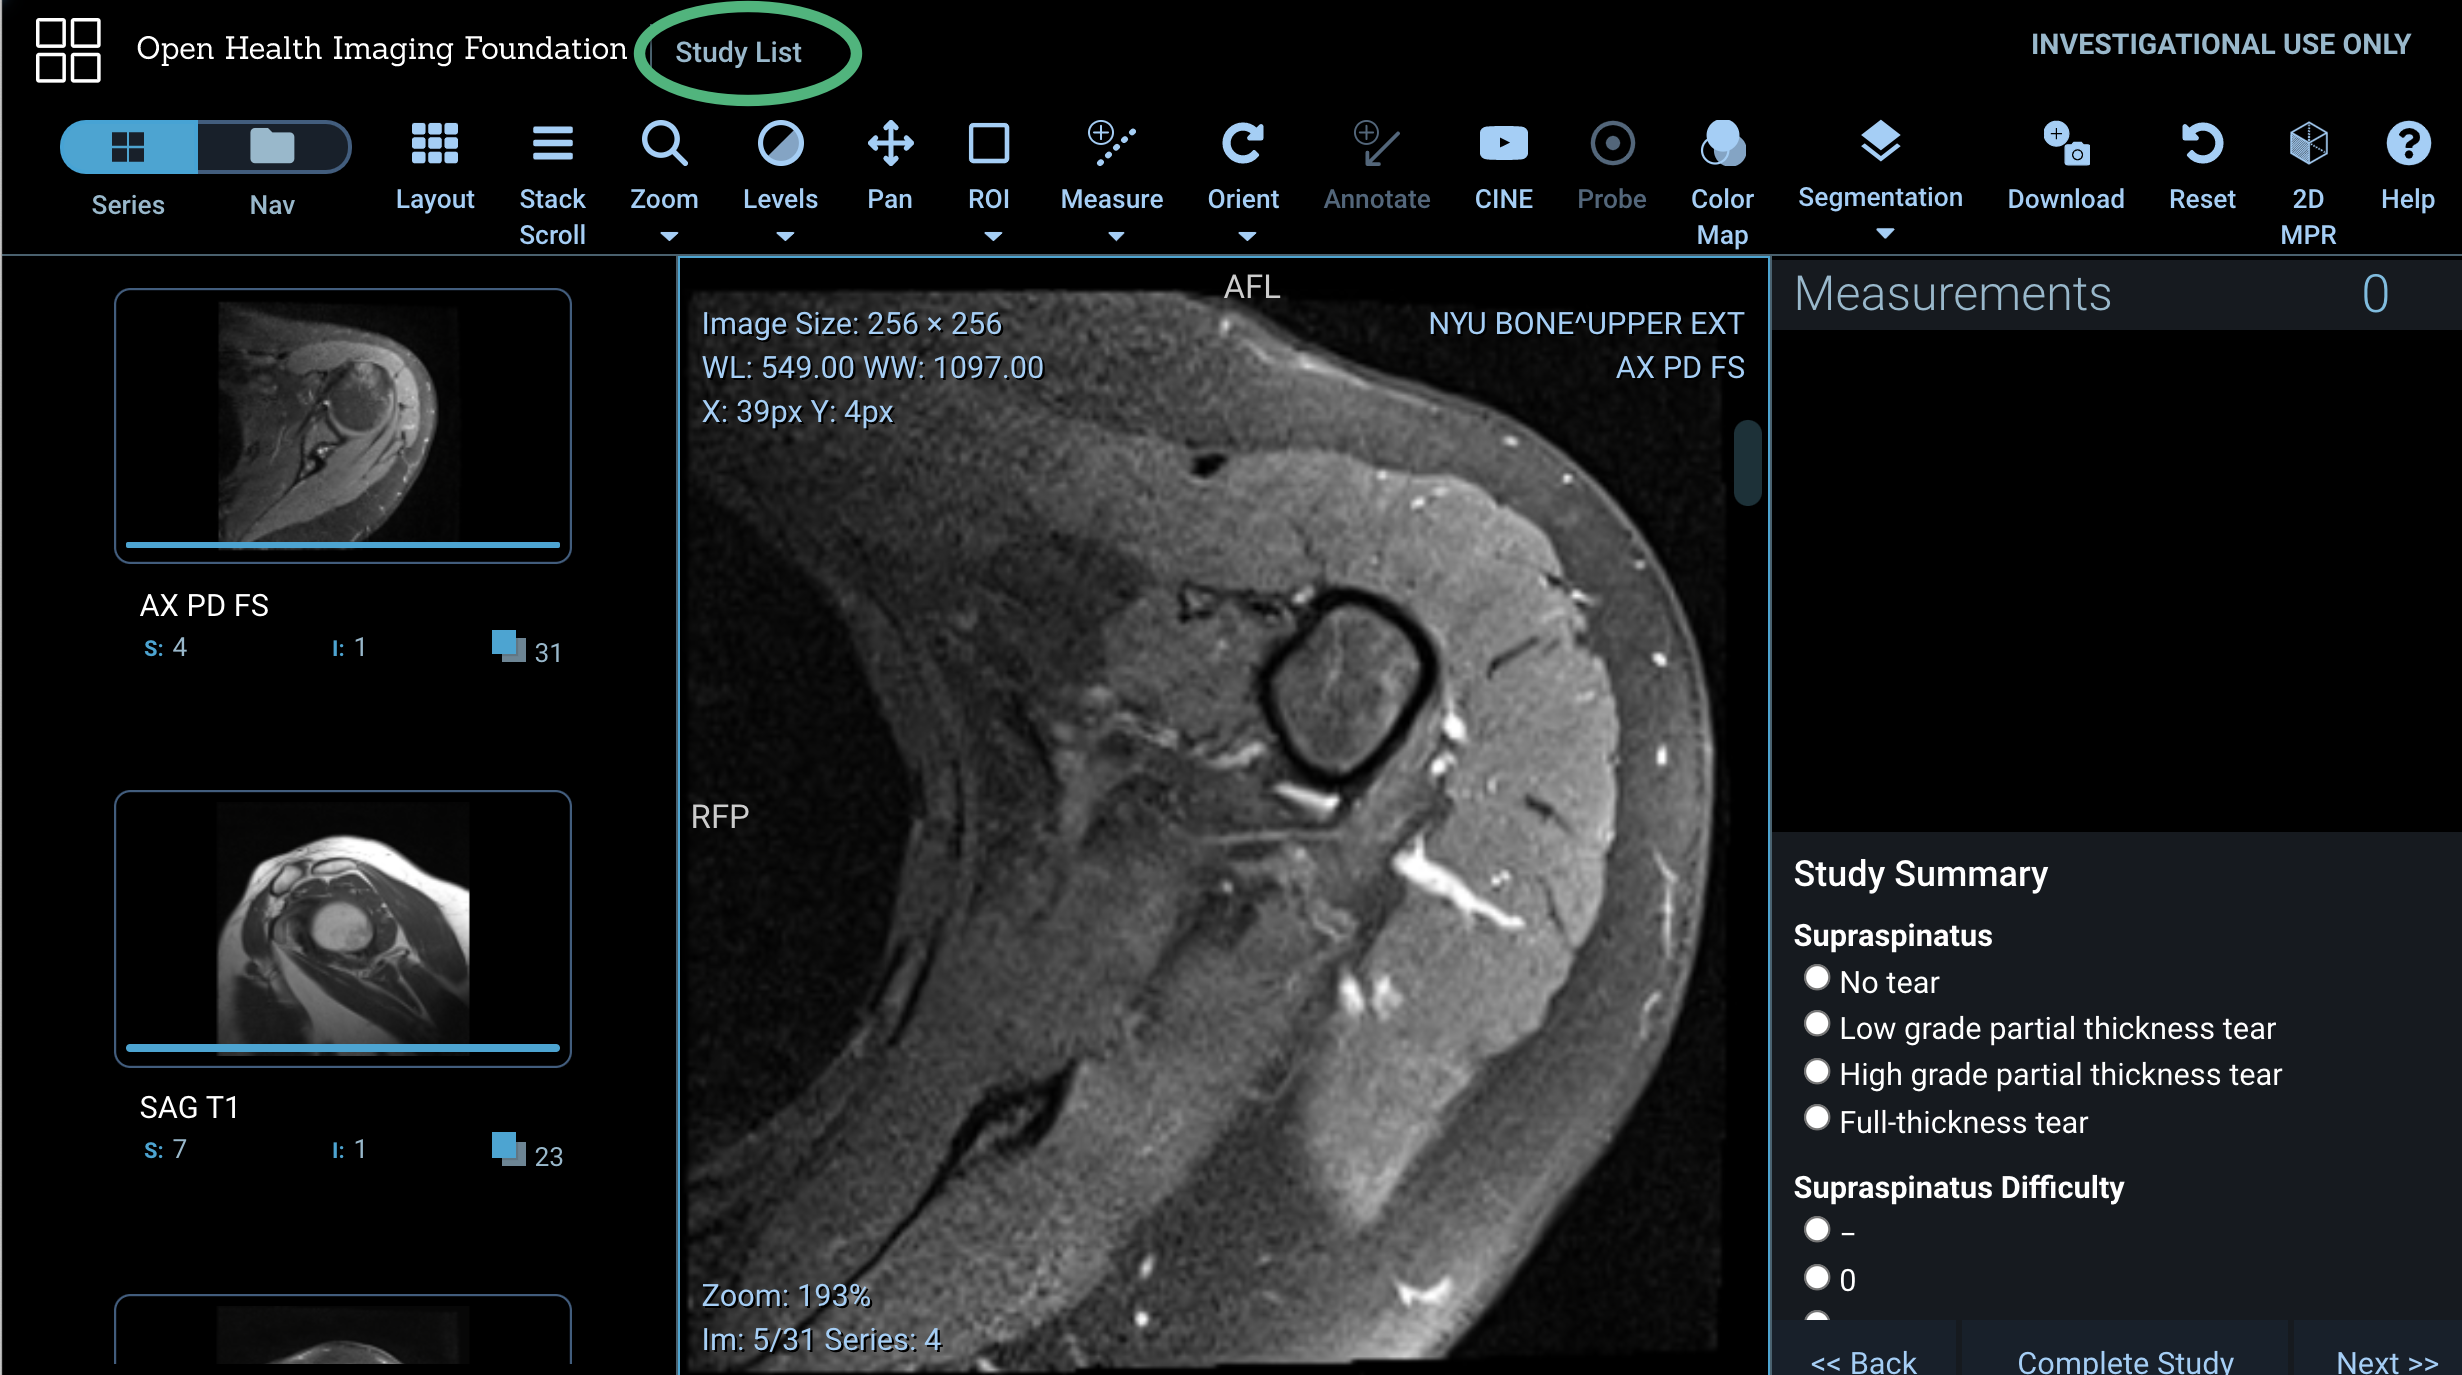Viewport: 2462px width, 1375px height.
Task: Click Open Health Imaging Foundation title
Action: 381,48
